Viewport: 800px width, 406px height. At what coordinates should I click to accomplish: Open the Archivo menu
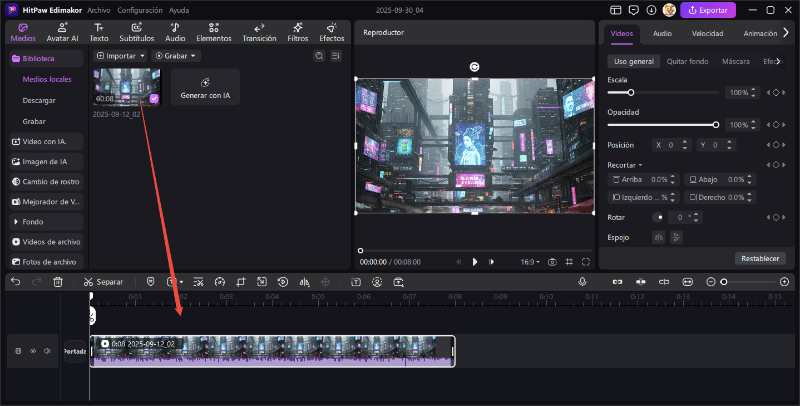pyautogui.click(x=99, y=9)
